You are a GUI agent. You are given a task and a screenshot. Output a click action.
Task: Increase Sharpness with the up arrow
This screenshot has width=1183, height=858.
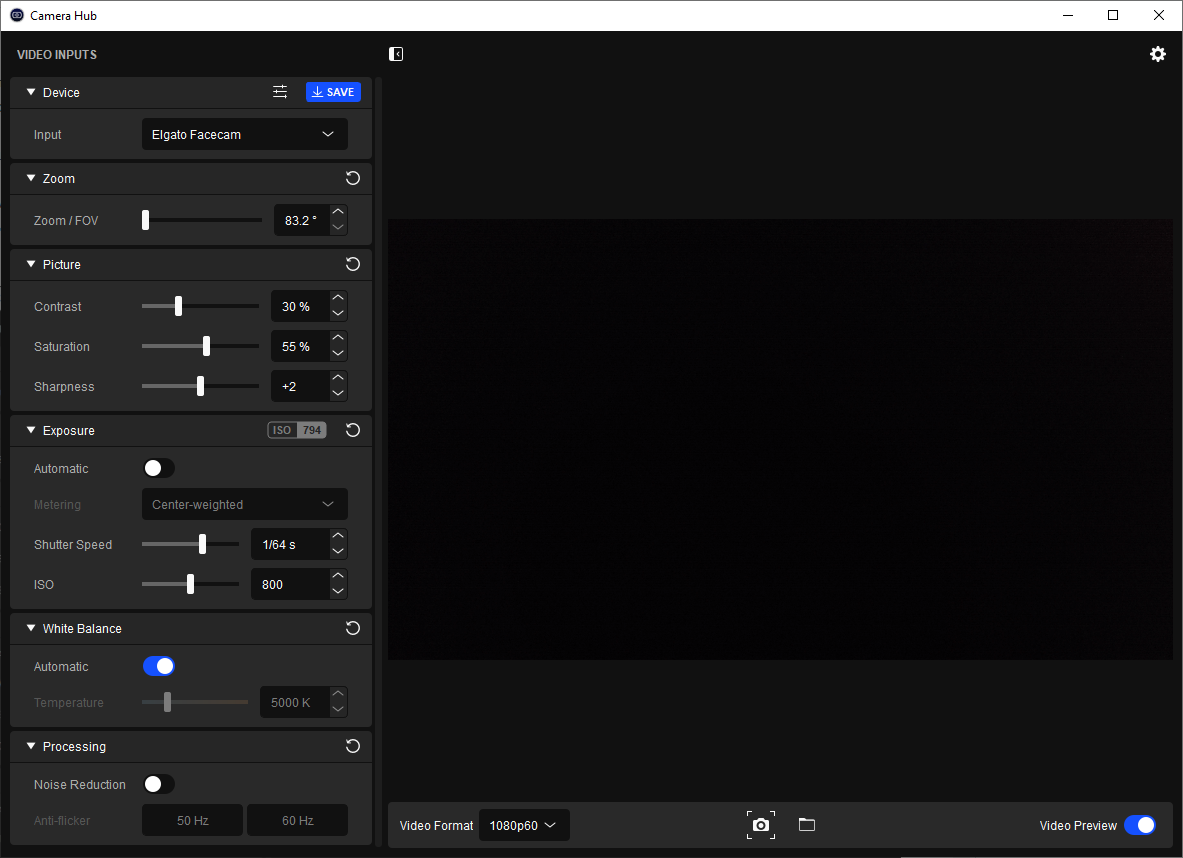338,378
